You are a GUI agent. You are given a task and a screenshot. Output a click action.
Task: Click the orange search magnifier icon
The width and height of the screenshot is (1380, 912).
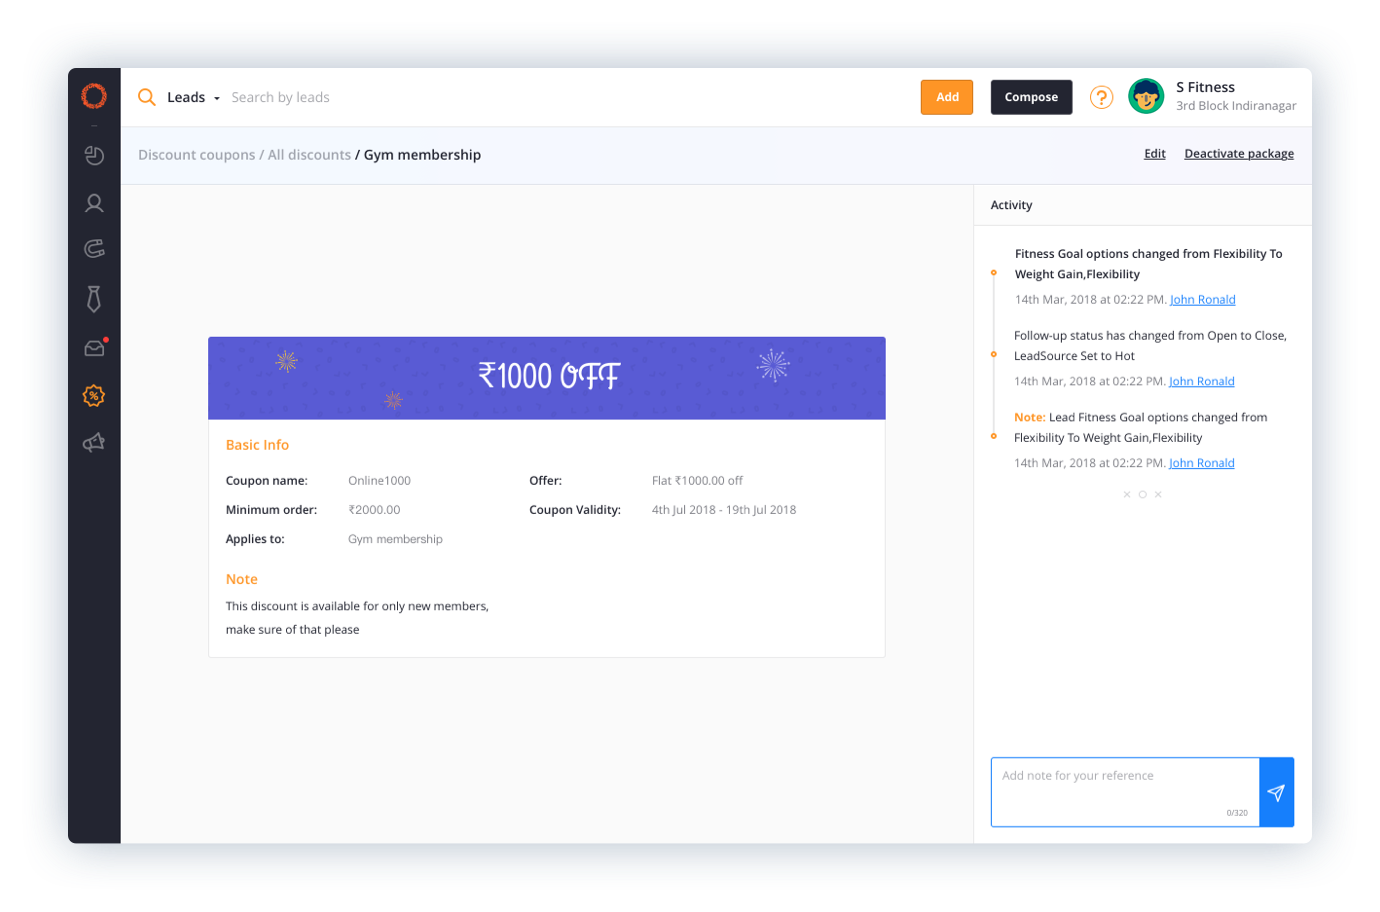[x=147, y=97]
